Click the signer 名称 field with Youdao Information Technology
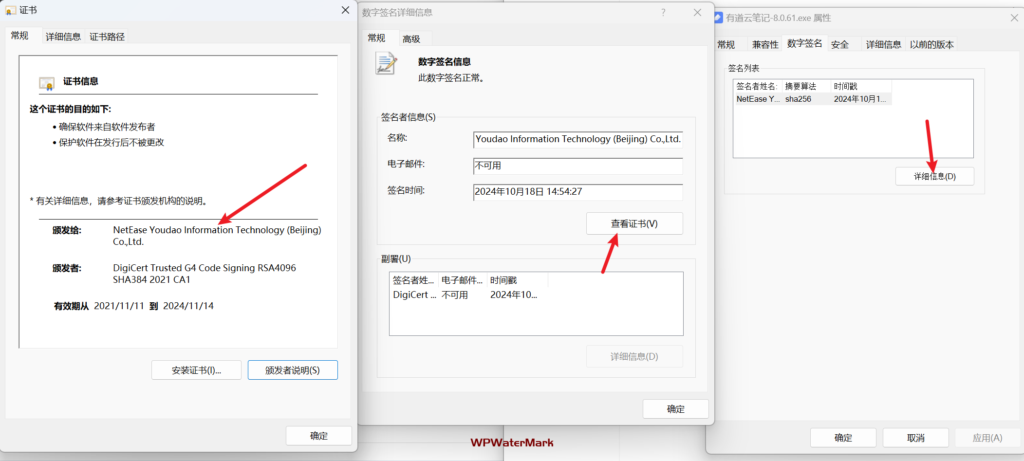 [x=578, y=139]
